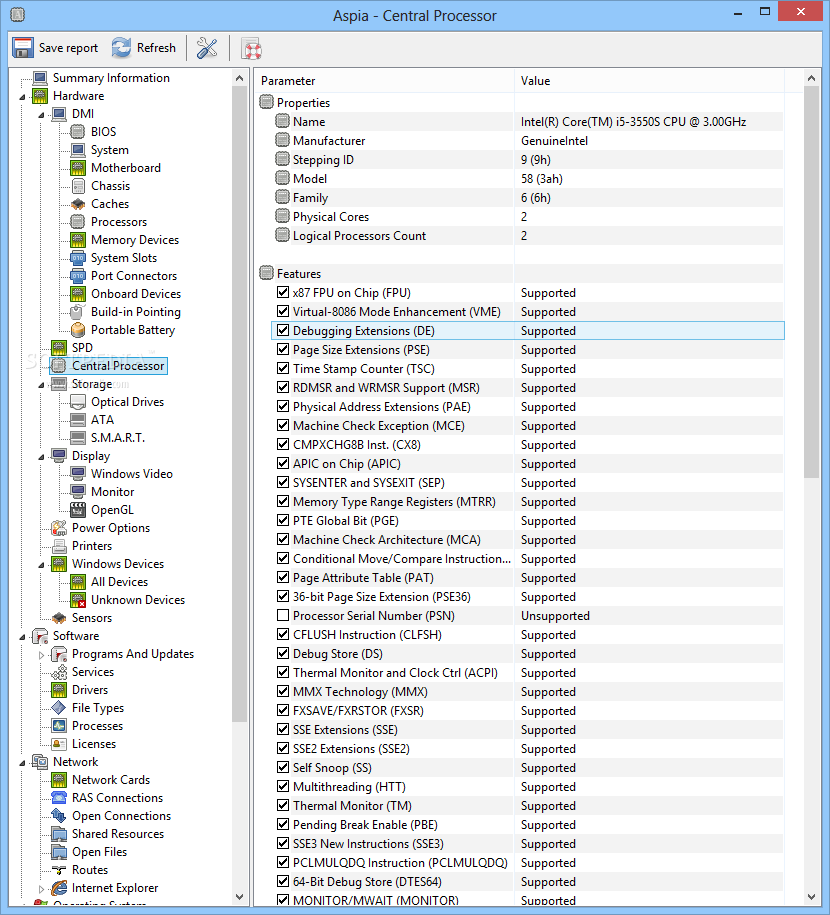
Task: Click the Sensors icon
Action: point(59,618)
